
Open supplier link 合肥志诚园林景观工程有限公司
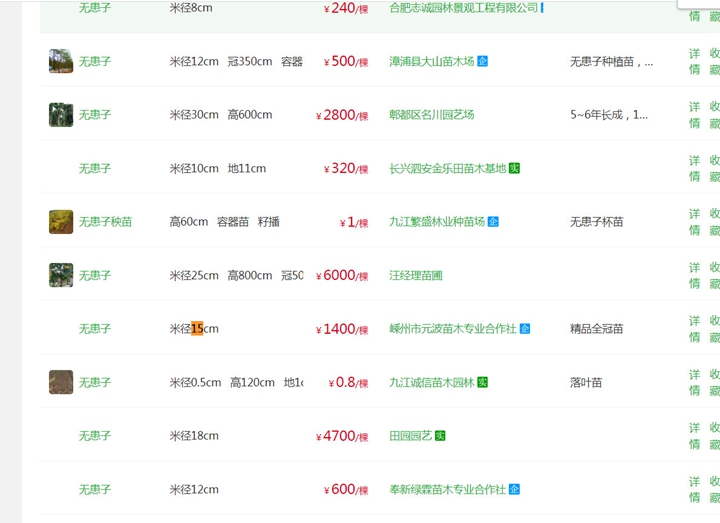463,8
